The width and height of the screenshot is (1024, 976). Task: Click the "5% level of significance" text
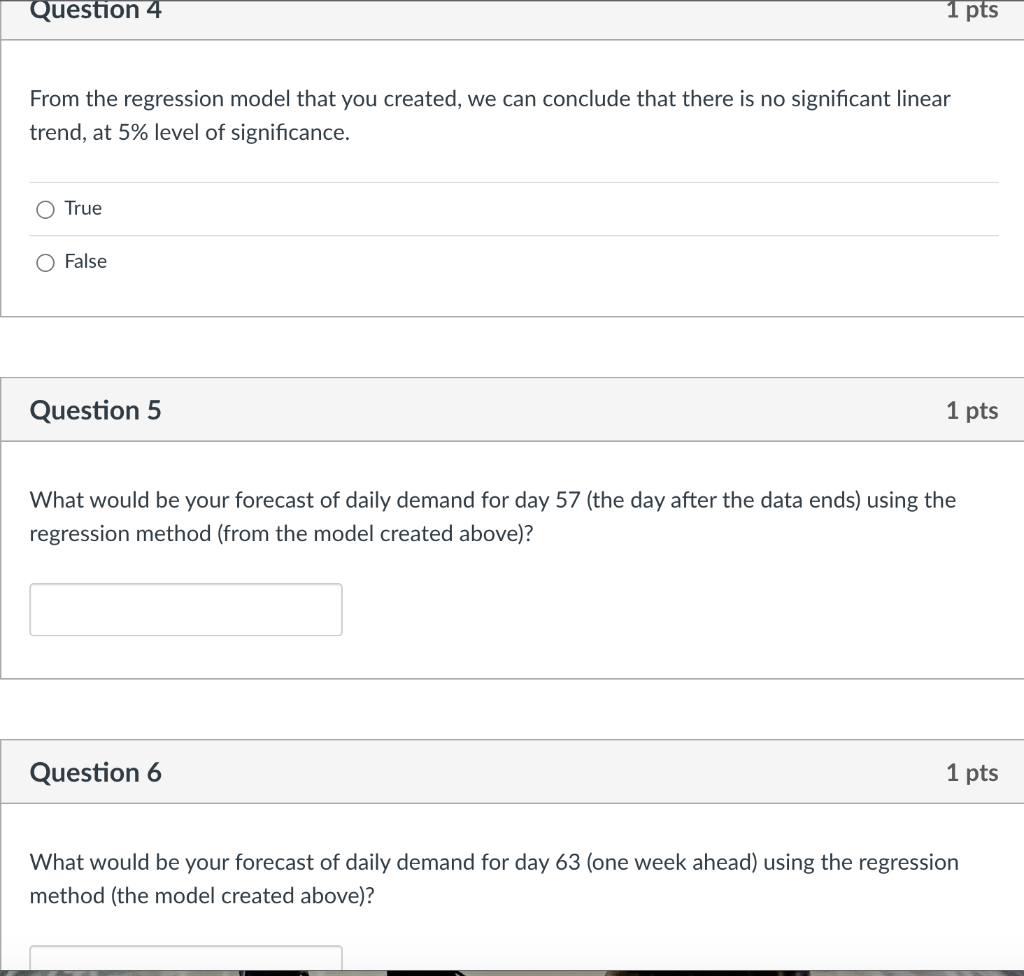point(234,133)
